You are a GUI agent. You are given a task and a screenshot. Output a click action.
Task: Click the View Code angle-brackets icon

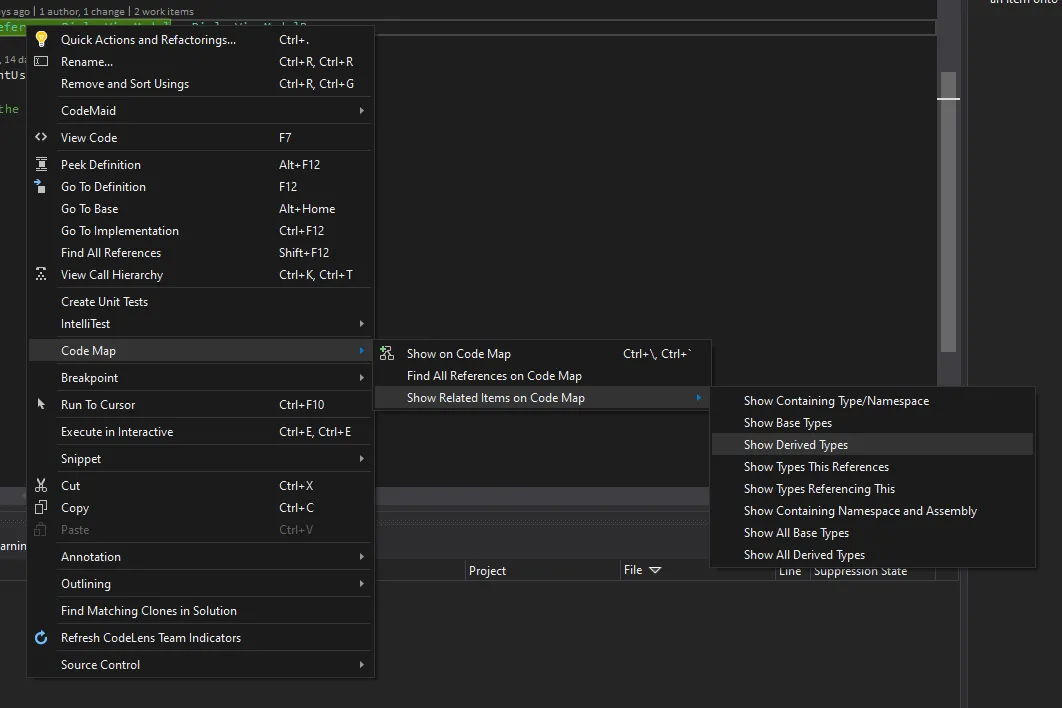pos(41,138)
